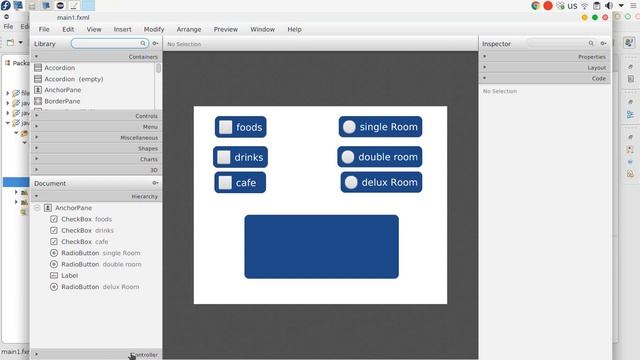Click the Library search magnifier icon

(x=143, y=43)
